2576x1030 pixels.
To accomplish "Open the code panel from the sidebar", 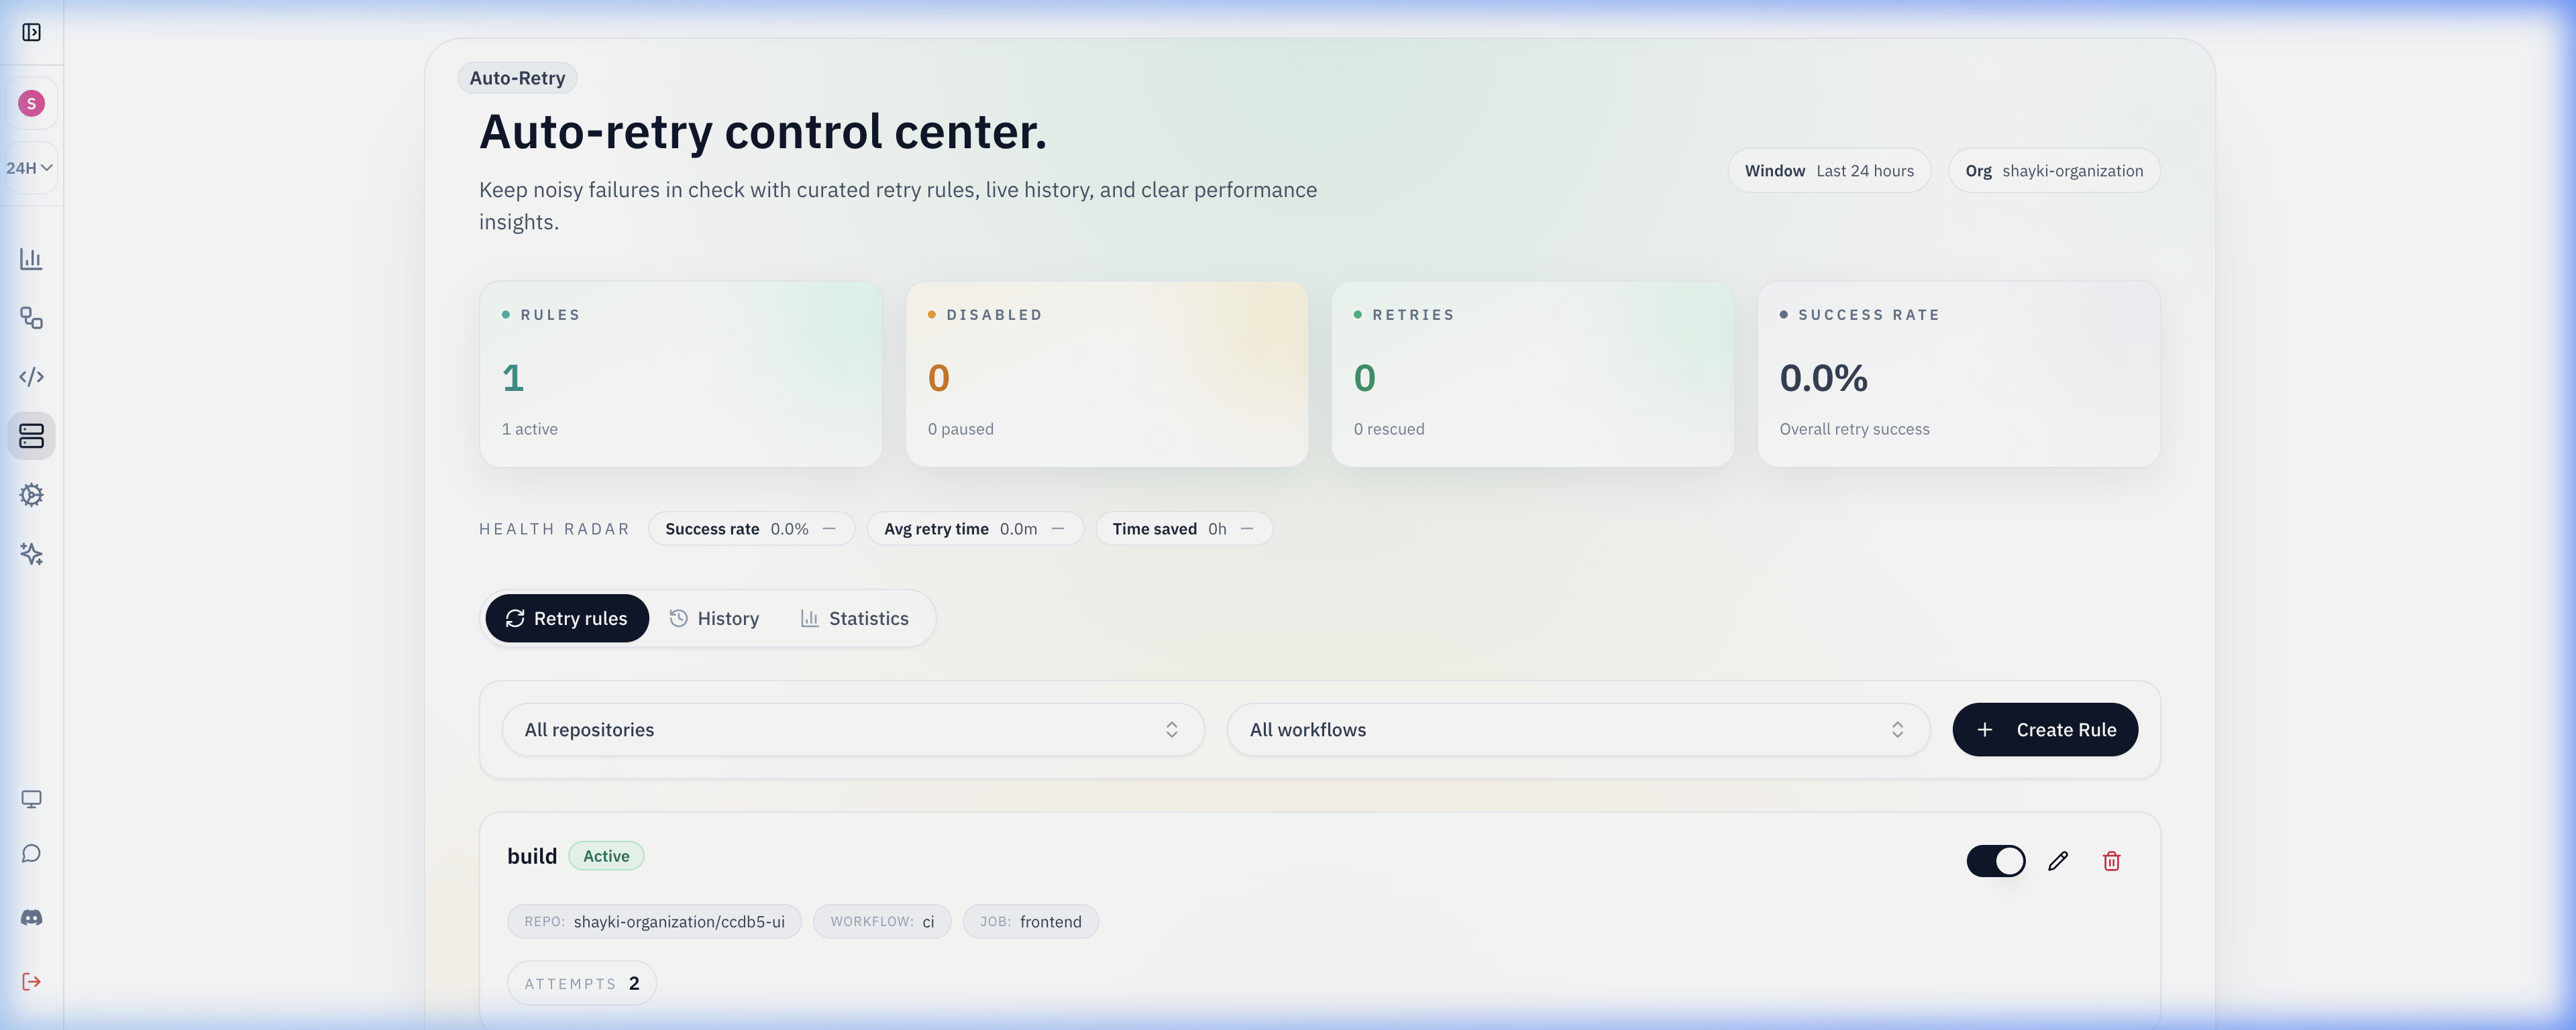I will click(x=31, y=377).
